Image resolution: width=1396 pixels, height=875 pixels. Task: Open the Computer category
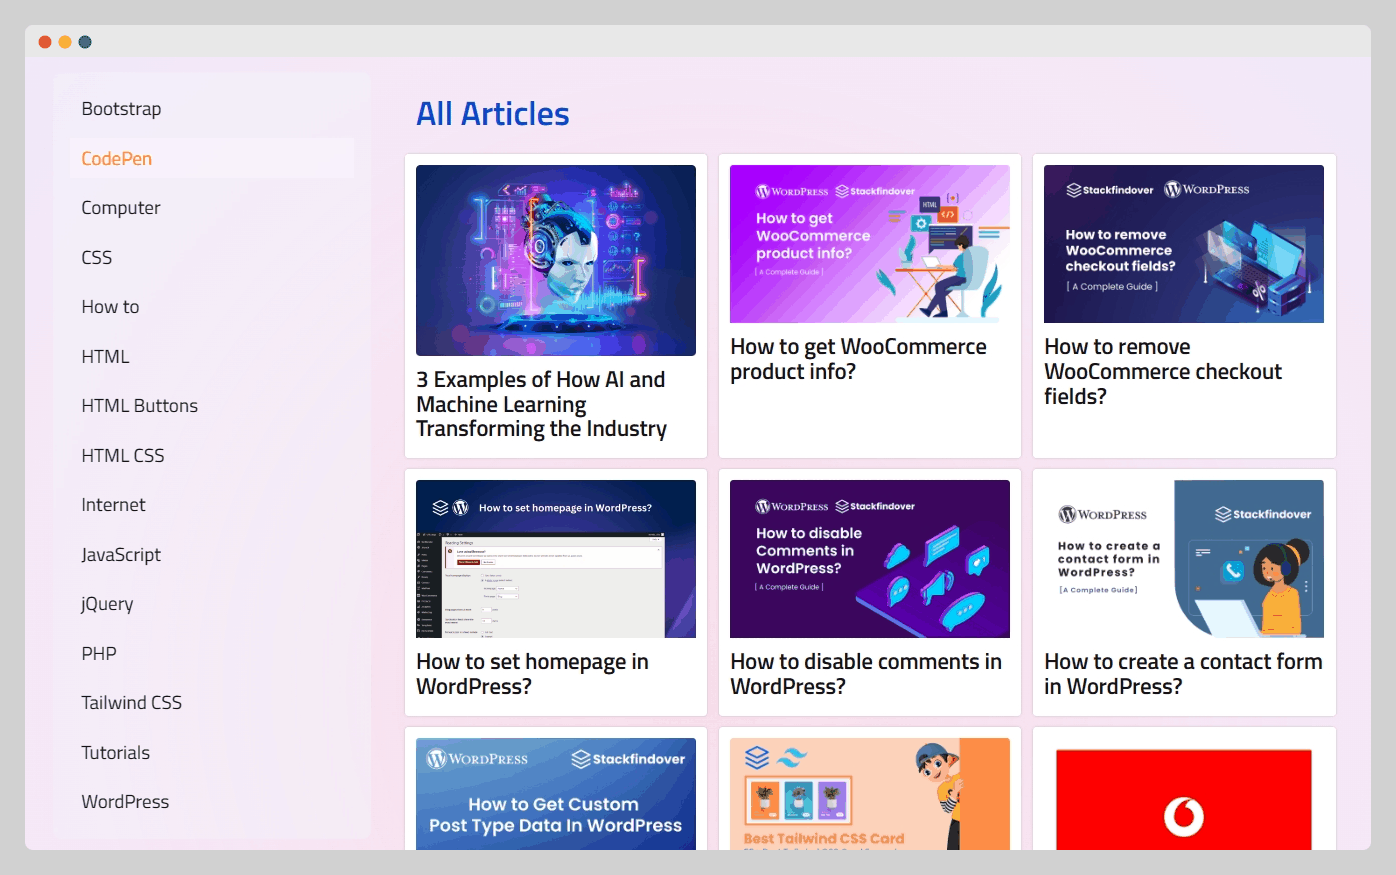tap(121, 208)
